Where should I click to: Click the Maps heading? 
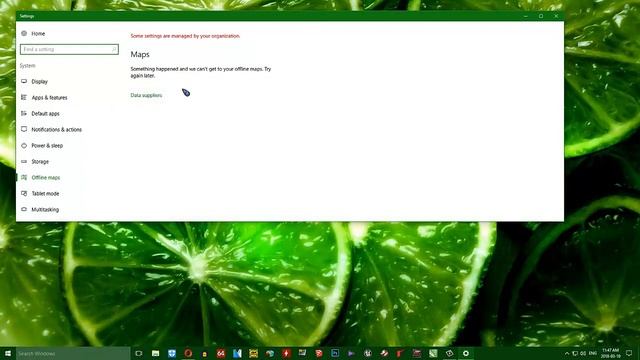pos(140,54)
